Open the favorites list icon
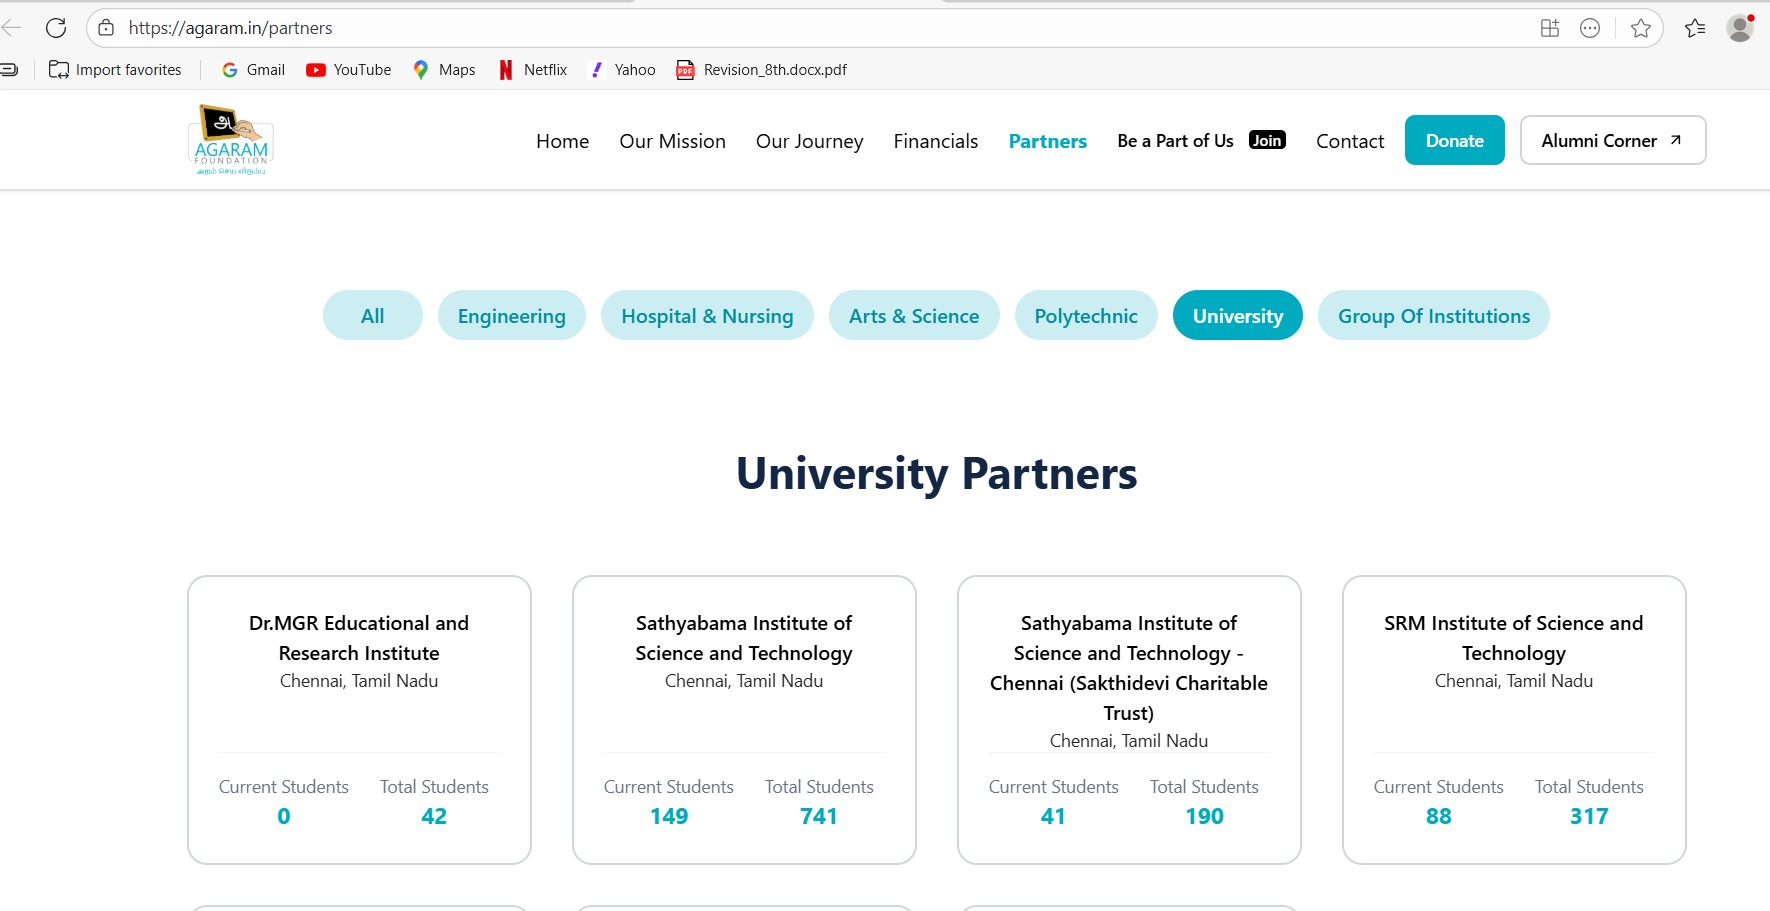Screen dimensions: 1770x911 [x=1695, y=28]
